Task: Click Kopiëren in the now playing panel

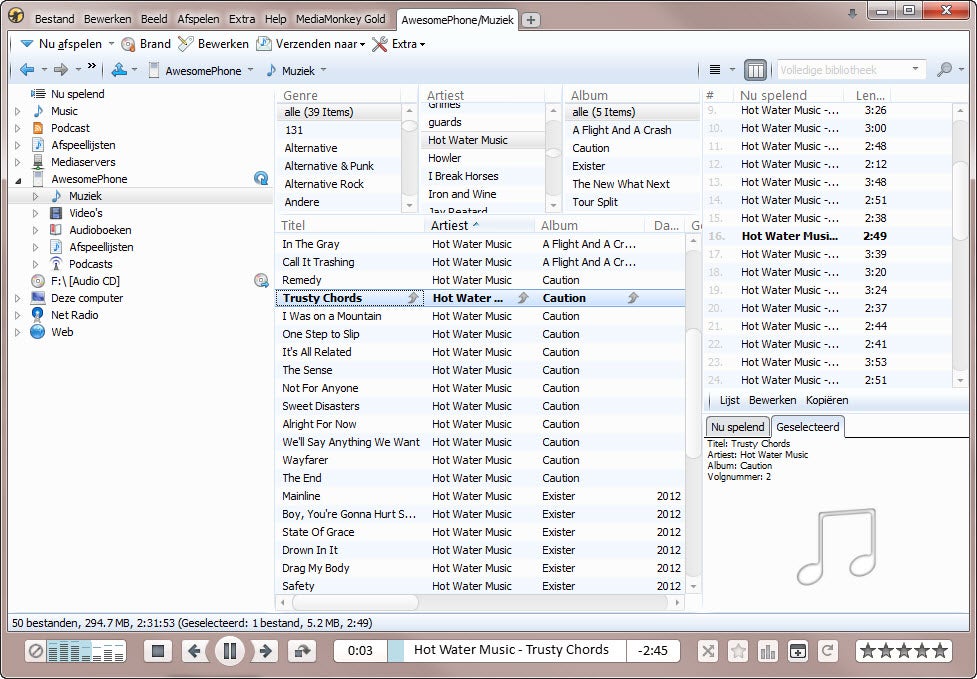Action: [x=826, y=400]
